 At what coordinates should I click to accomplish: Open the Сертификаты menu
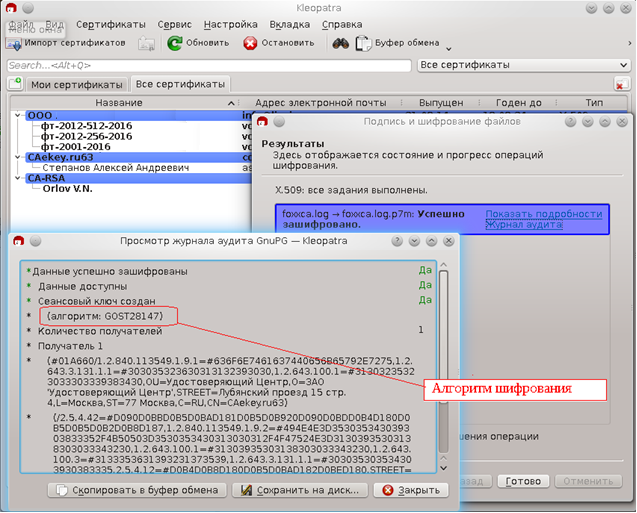click(110, 24)
